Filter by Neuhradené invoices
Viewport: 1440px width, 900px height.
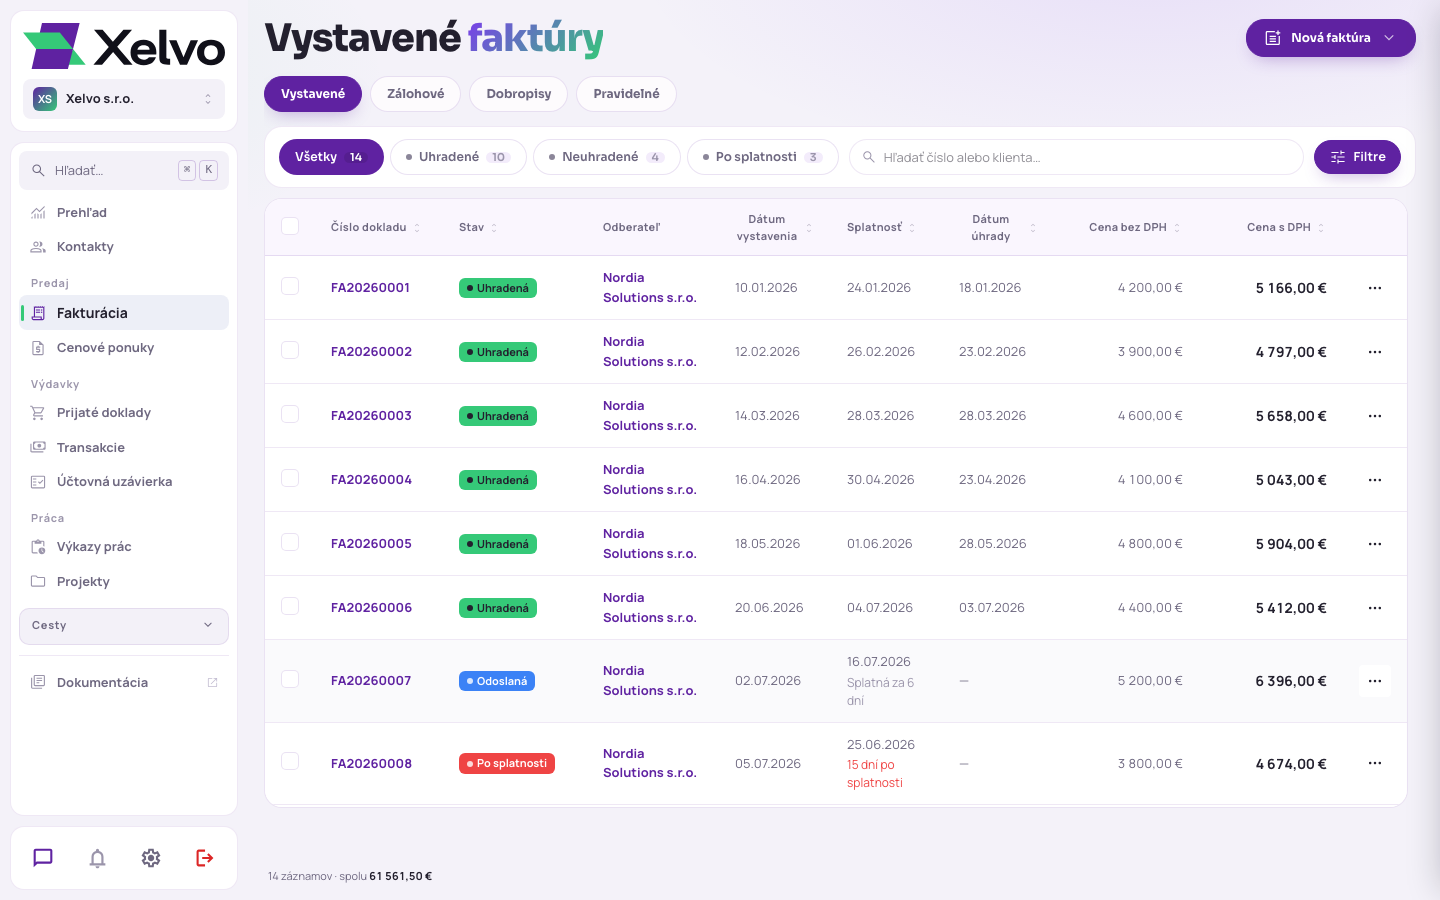pyautogui.click(x=607, y=157)
